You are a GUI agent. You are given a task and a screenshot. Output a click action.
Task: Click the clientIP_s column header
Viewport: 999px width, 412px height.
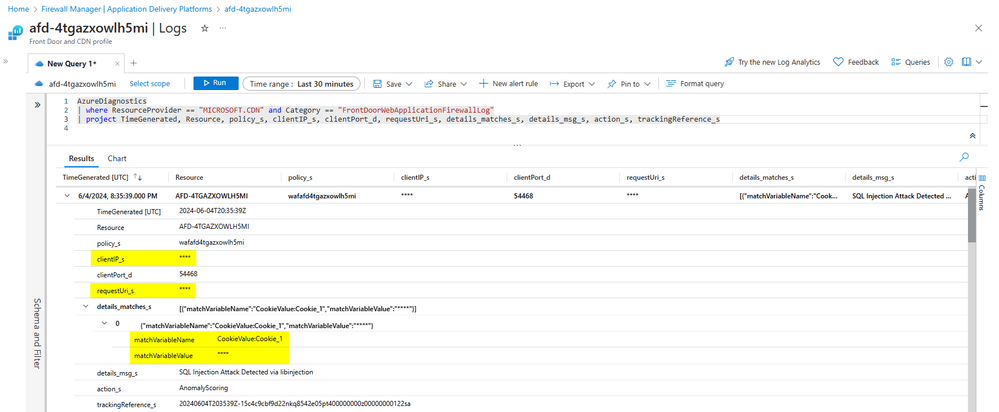pyautogui.click(x=415, y=178)
